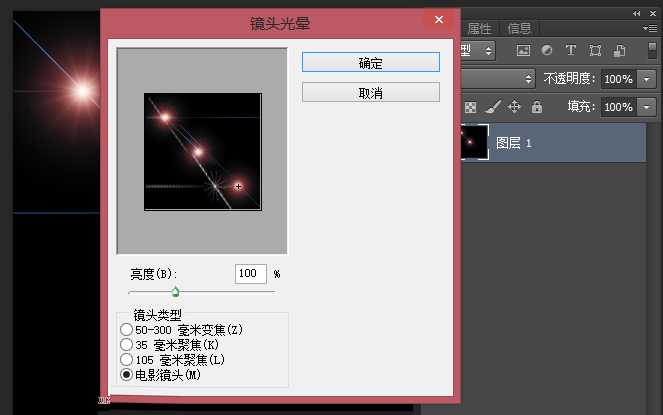Image resolution: width=663 pixels, height=415 pixels.
Task: Select 50-300 毫米变焦 lens type
Action: pyautogui.click(x=126, y=329)
